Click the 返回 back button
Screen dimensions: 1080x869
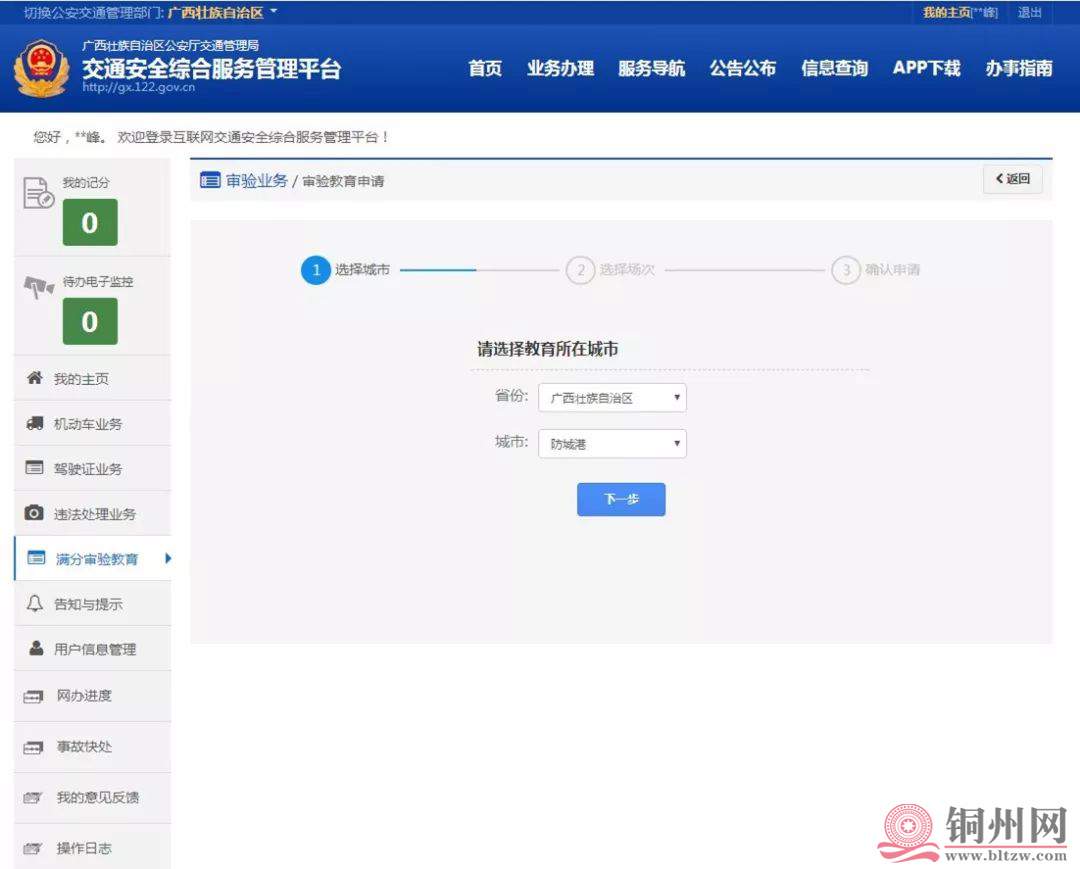tap(1013, 179)
